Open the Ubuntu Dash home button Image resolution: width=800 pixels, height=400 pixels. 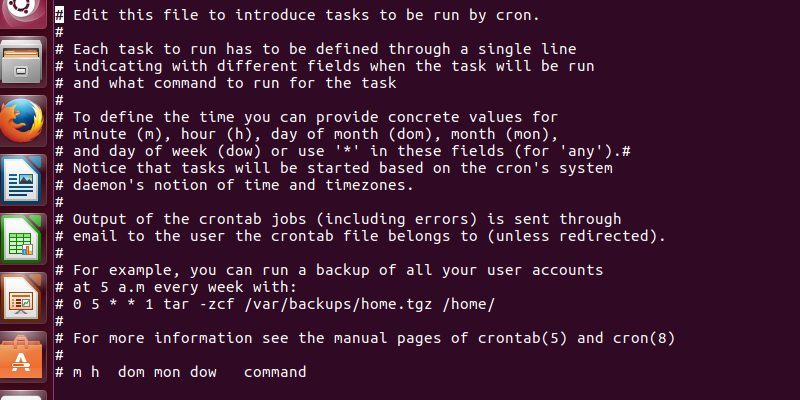(24, 10)
